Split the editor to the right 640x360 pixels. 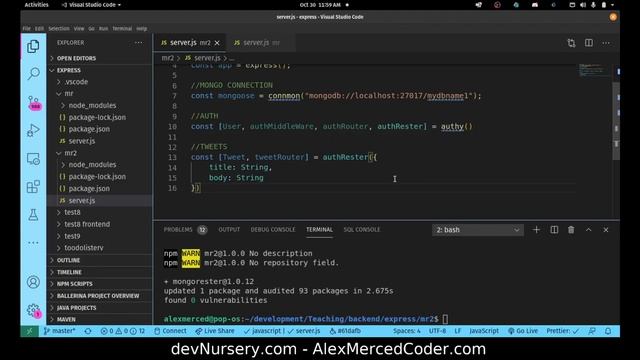589,43
